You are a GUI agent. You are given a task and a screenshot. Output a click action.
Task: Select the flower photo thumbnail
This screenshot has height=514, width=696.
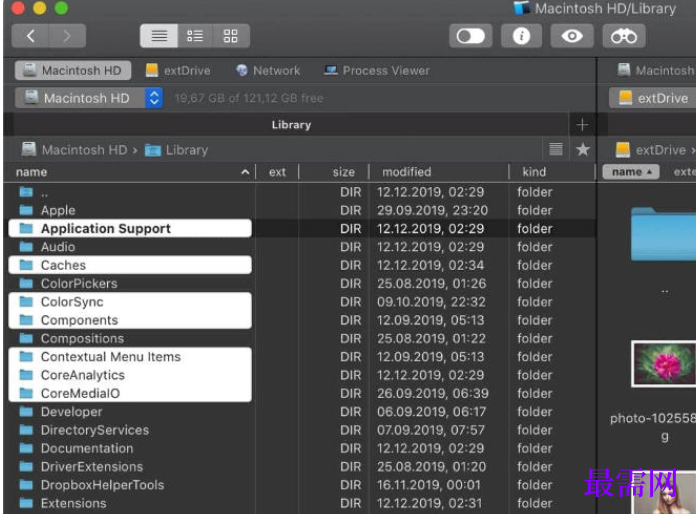[x=664, y=364]
